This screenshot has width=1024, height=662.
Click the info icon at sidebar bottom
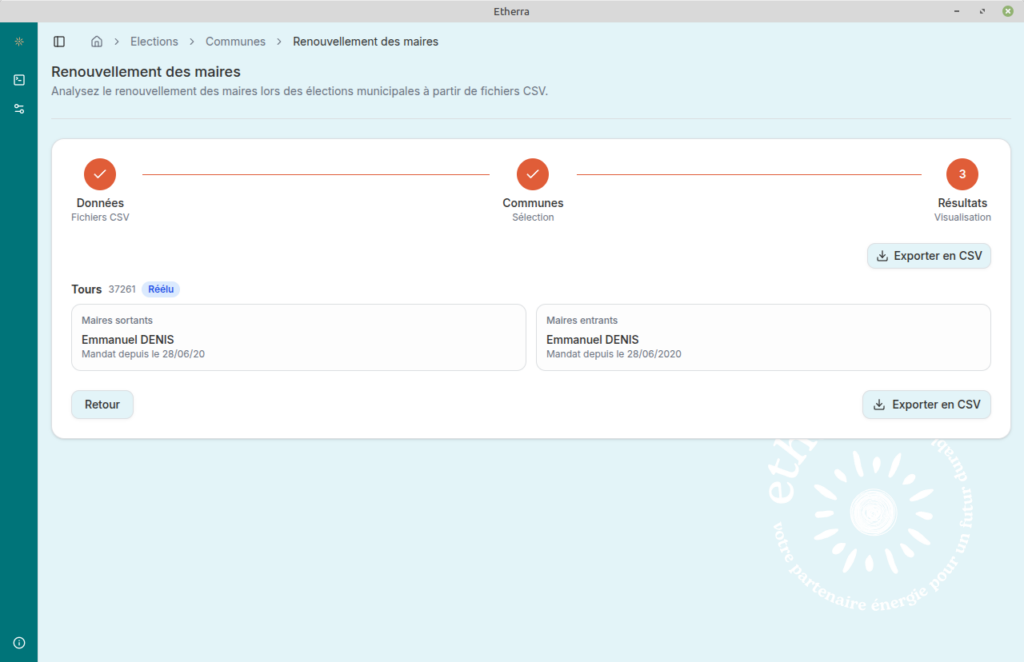pos(19,642)
